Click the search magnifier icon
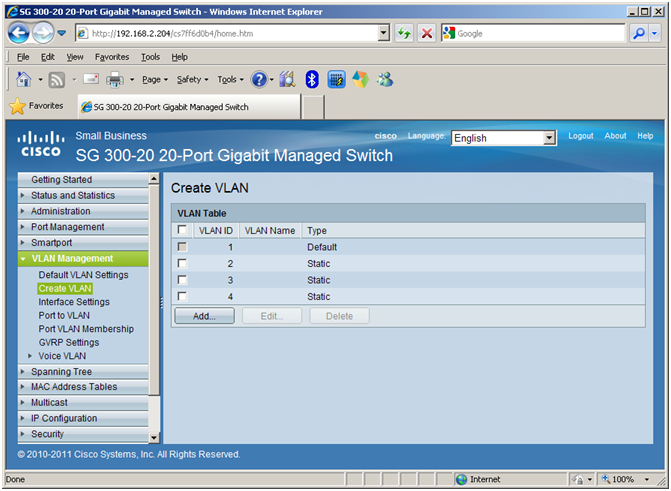This screenshot has height=491, width=671. [639, 33]
